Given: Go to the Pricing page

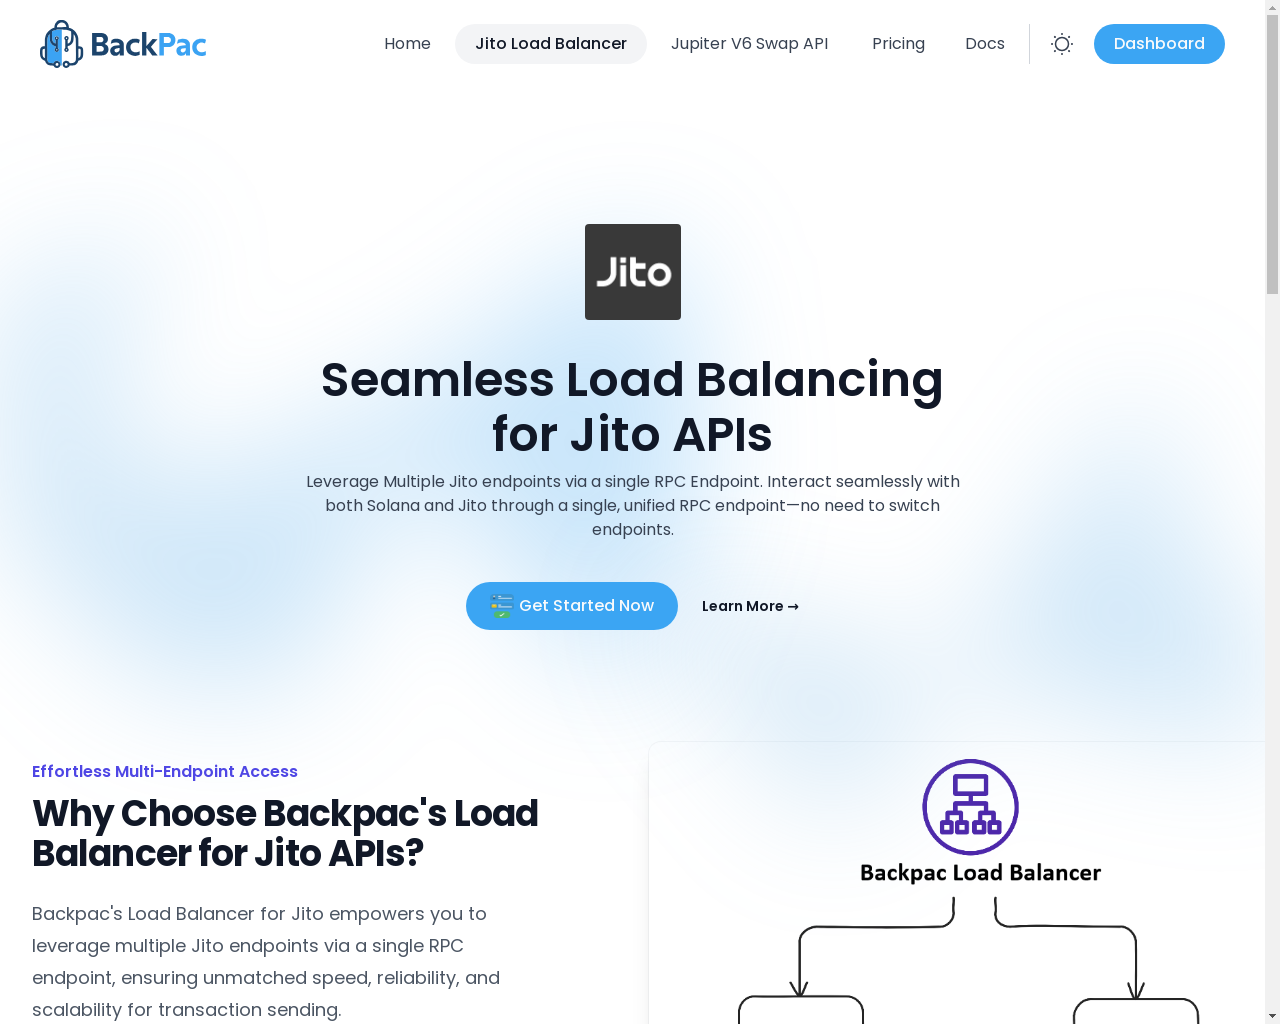Looking at the screenshot, I should tap(898, 44).
